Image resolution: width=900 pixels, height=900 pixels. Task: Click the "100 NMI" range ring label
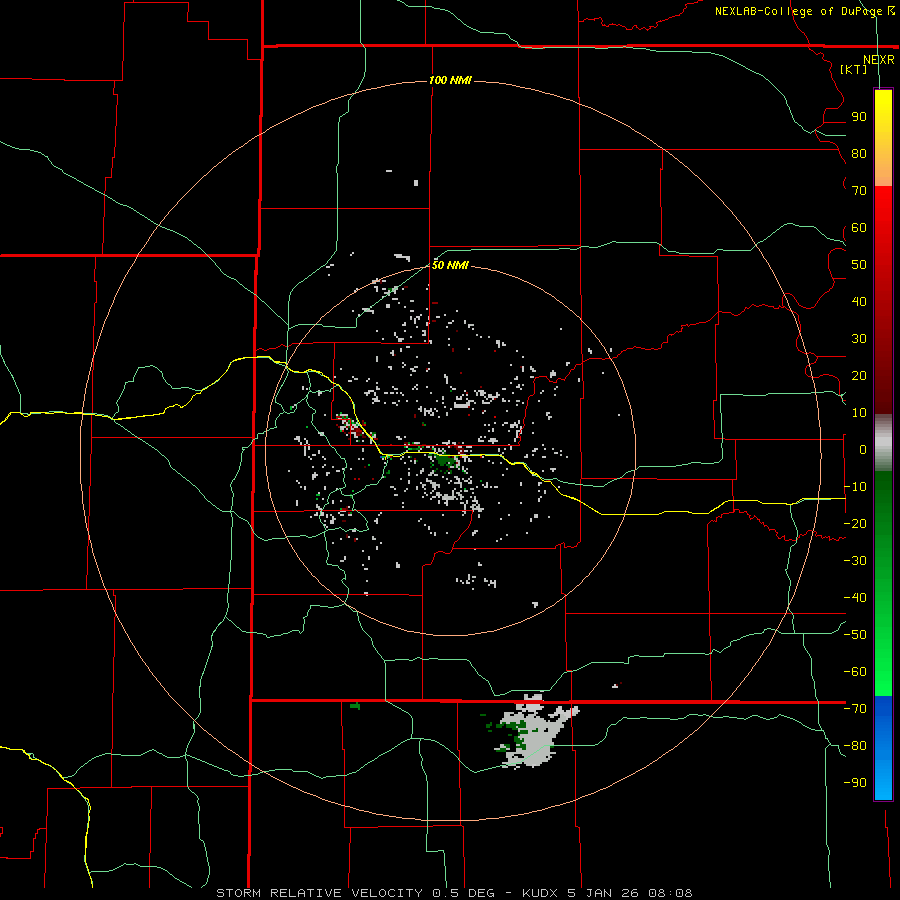pyautogui.click(x=450, y=80)
